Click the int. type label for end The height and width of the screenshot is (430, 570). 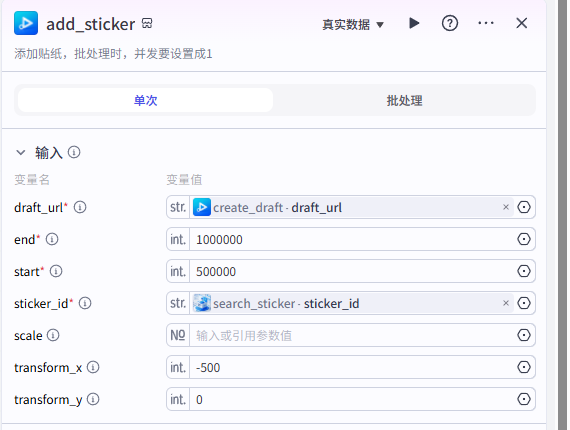(178, 239)
